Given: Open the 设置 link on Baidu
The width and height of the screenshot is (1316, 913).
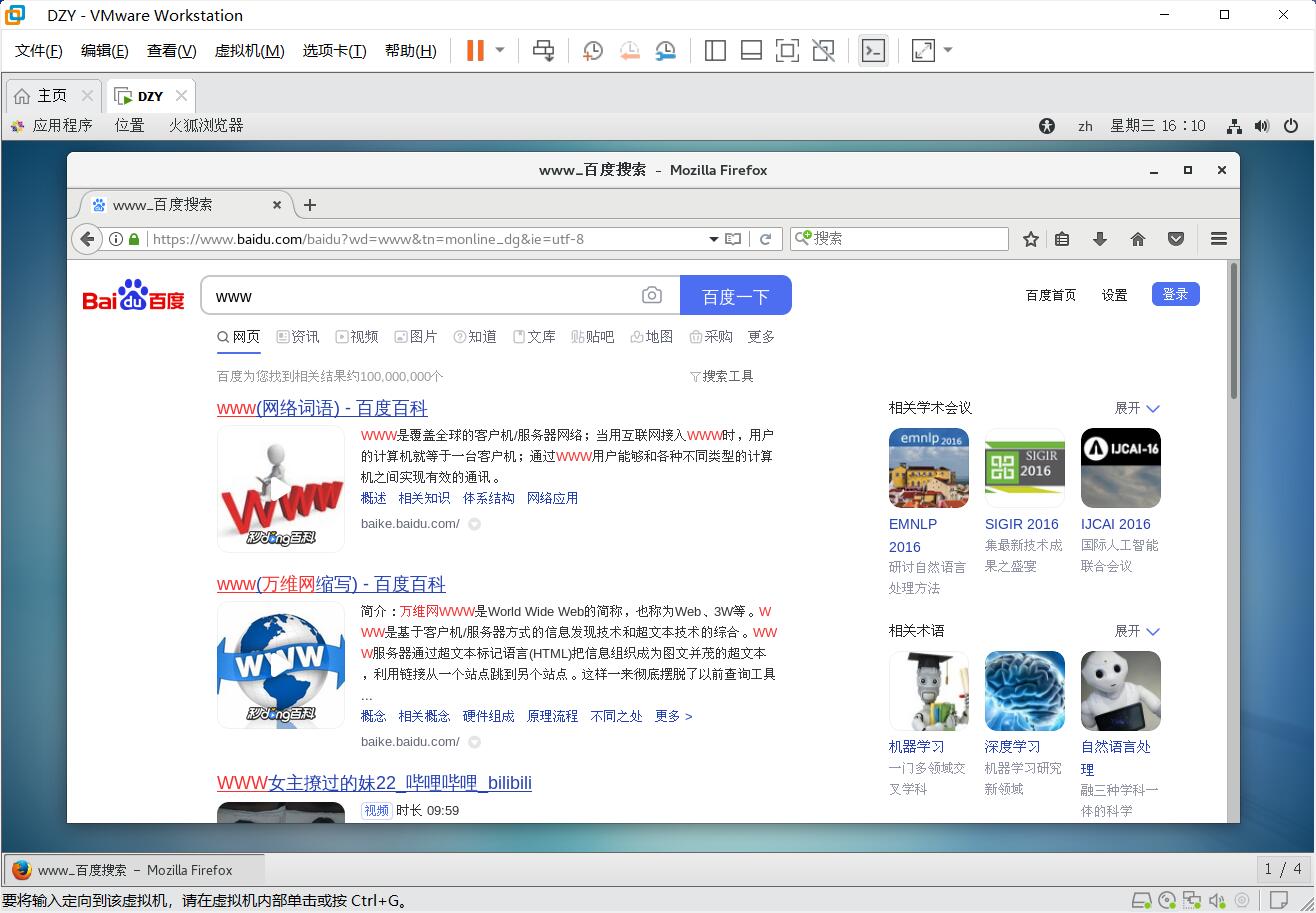Looking at the screenshot, I should tap(1114, 295).
